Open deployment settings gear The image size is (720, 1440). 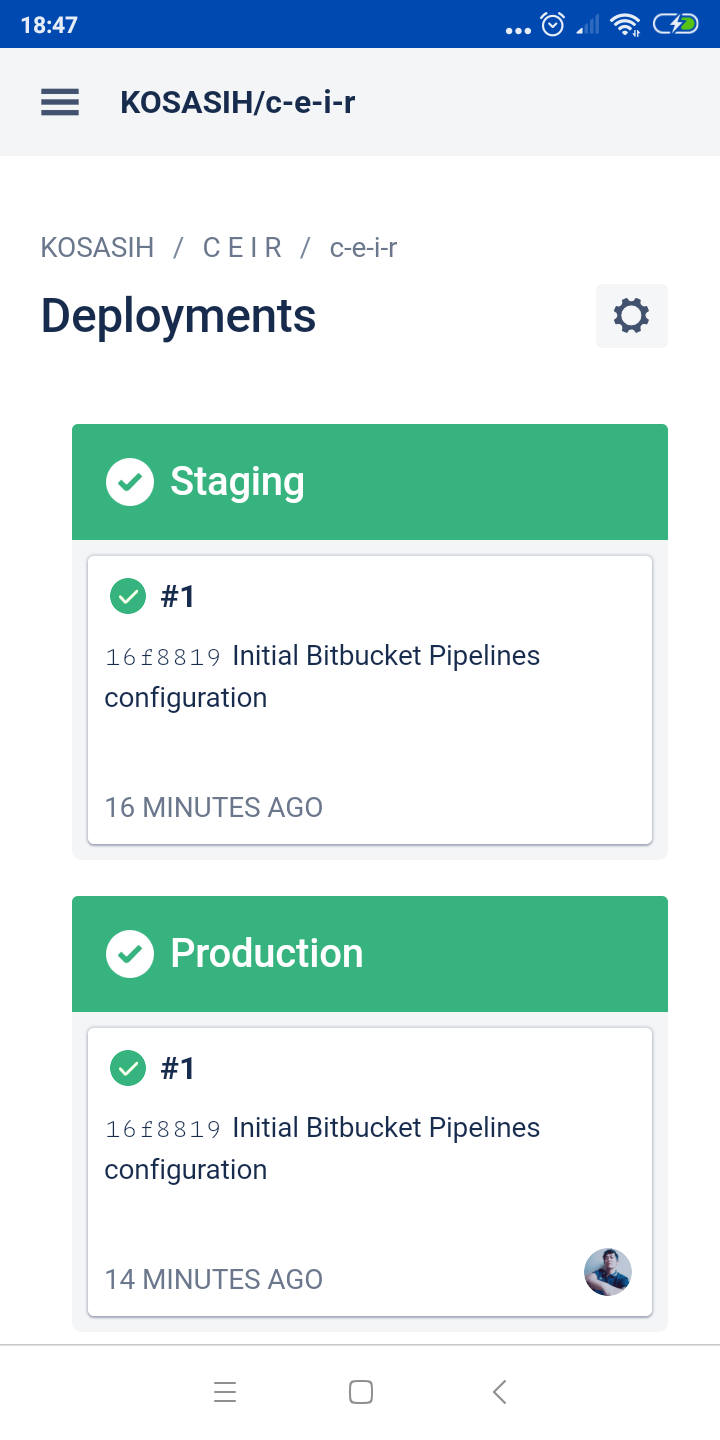click(631, 316)
